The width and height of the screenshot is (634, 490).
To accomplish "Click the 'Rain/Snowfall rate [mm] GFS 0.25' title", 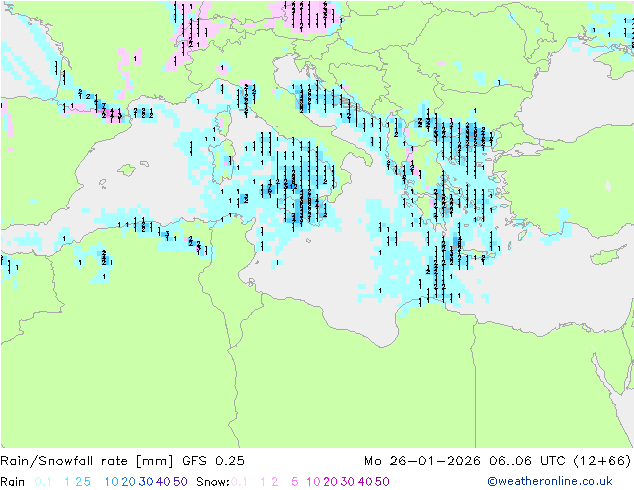I will point(123,461).
